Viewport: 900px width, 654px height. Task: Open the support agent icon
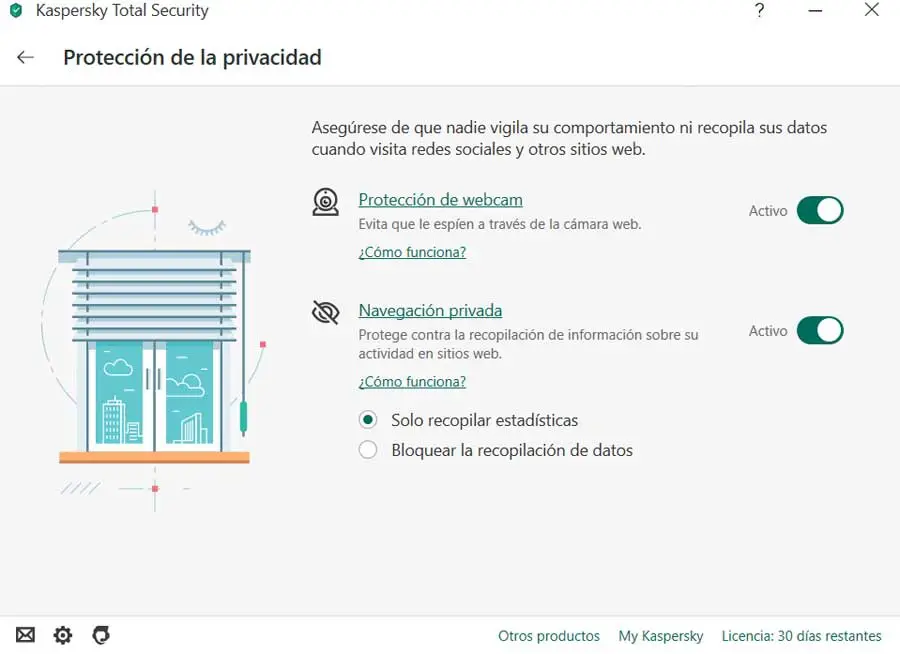(x=101, y=634)
